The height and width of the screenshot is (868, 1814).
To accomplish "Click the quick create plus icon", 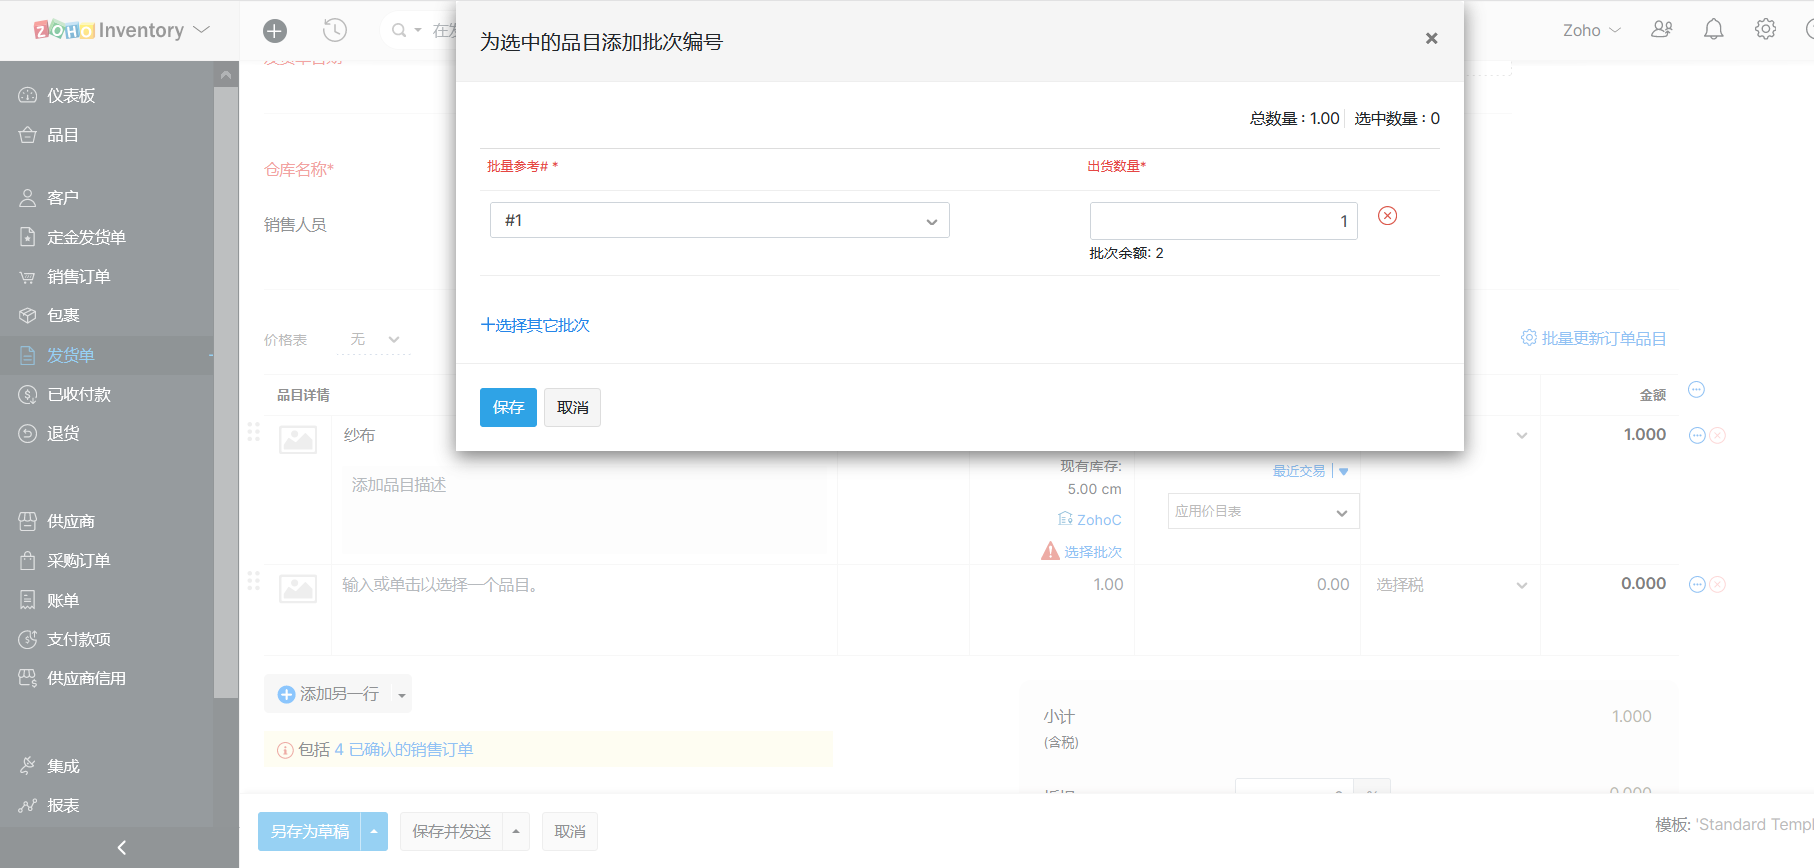I will pyautogui.click(x=275, y=31).
